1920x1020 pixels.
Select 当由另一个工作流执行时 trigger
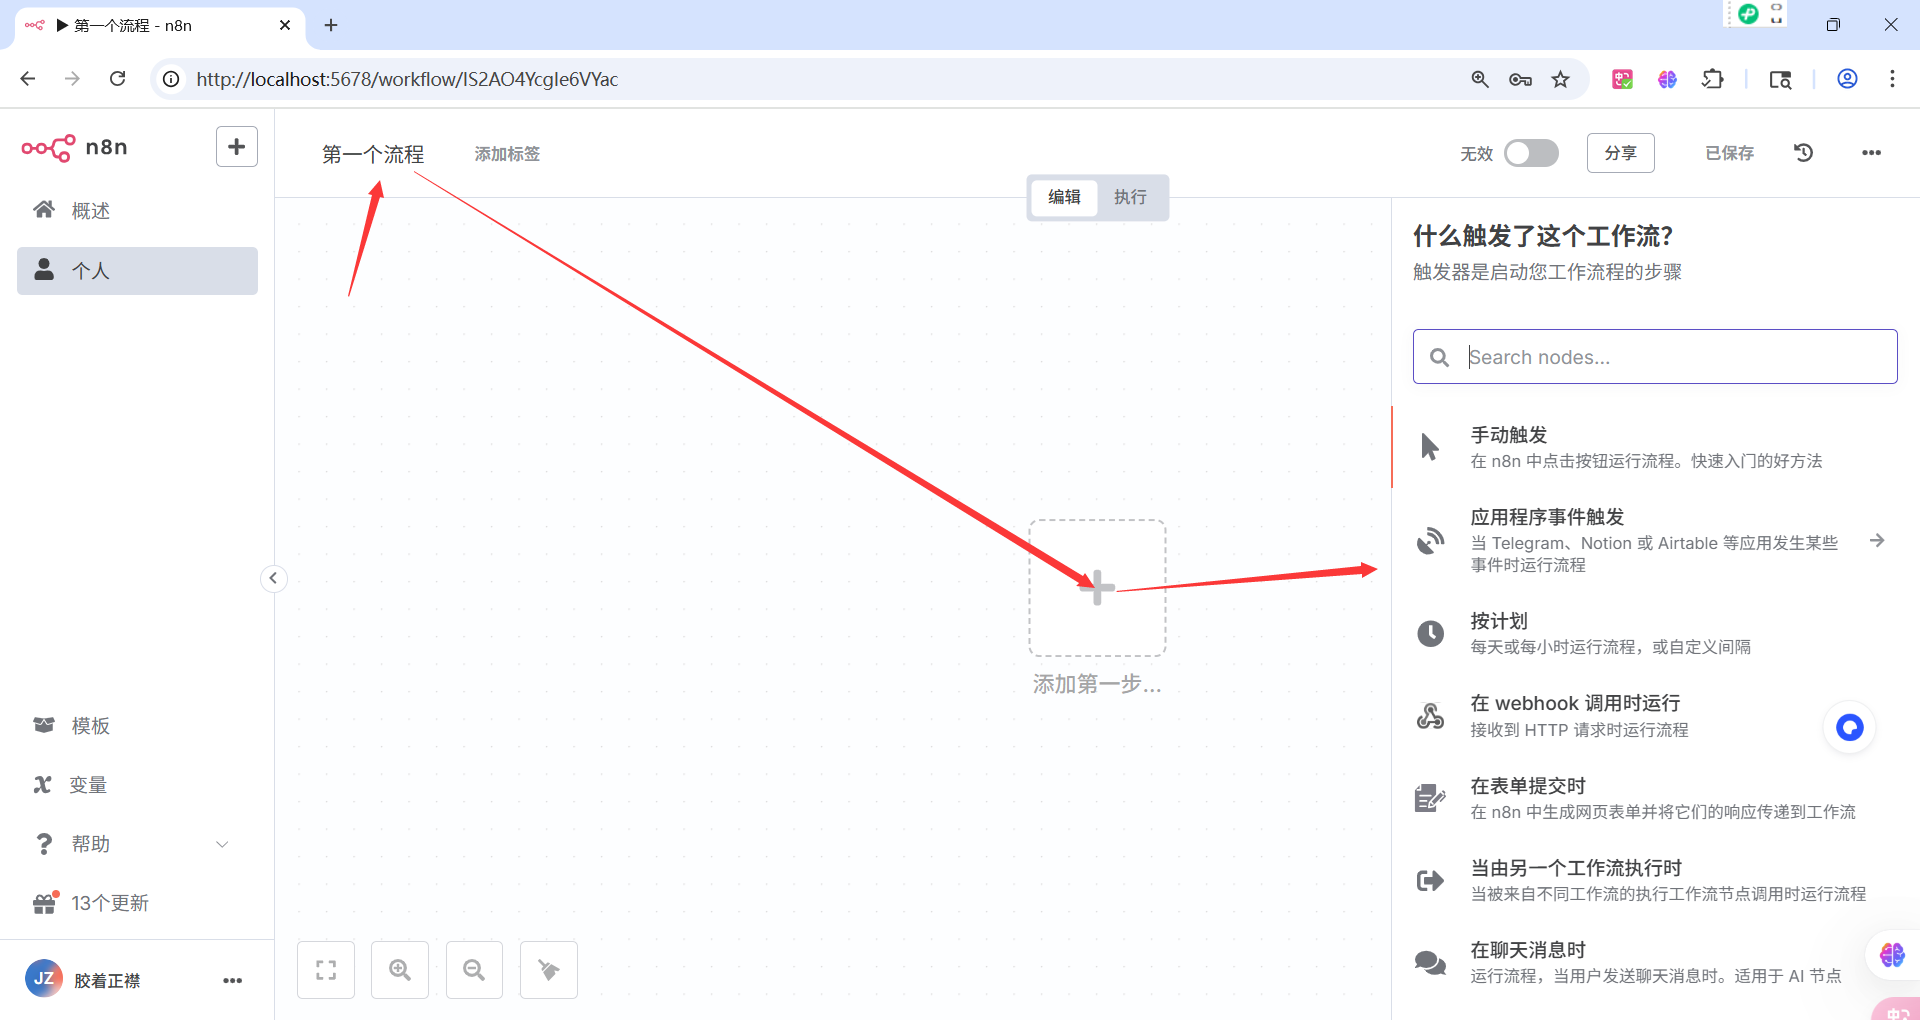click(x=1655, y=880)
